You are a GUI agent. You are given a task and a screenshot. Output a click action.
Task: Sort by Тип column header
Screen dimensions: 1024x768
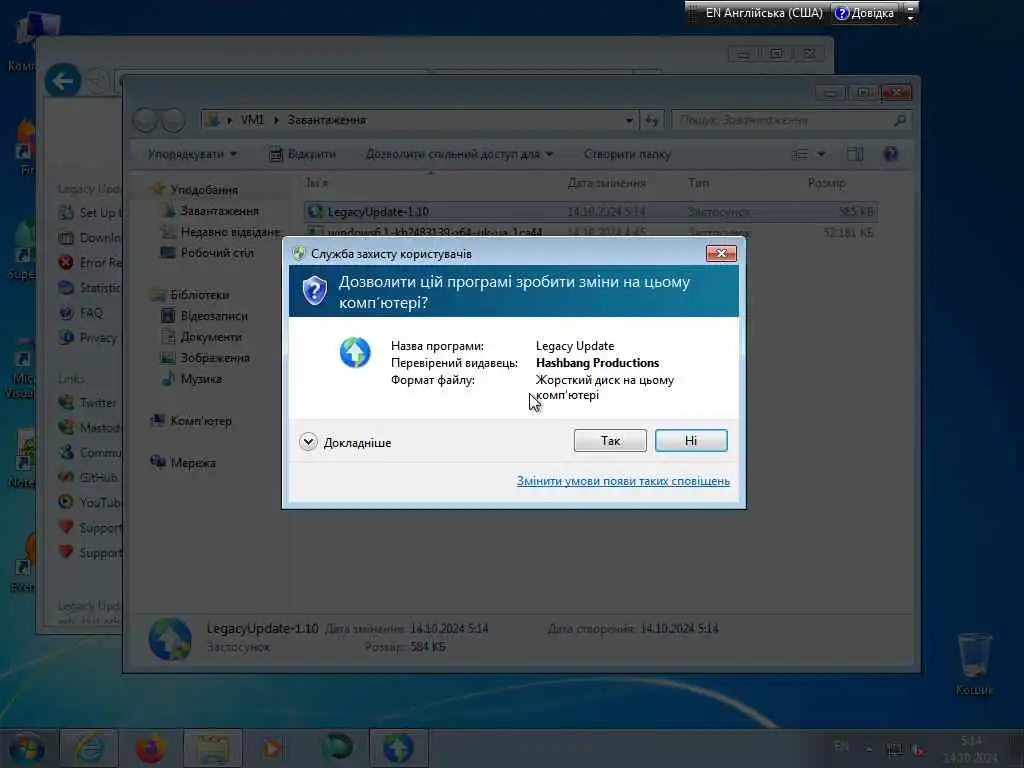698,183
